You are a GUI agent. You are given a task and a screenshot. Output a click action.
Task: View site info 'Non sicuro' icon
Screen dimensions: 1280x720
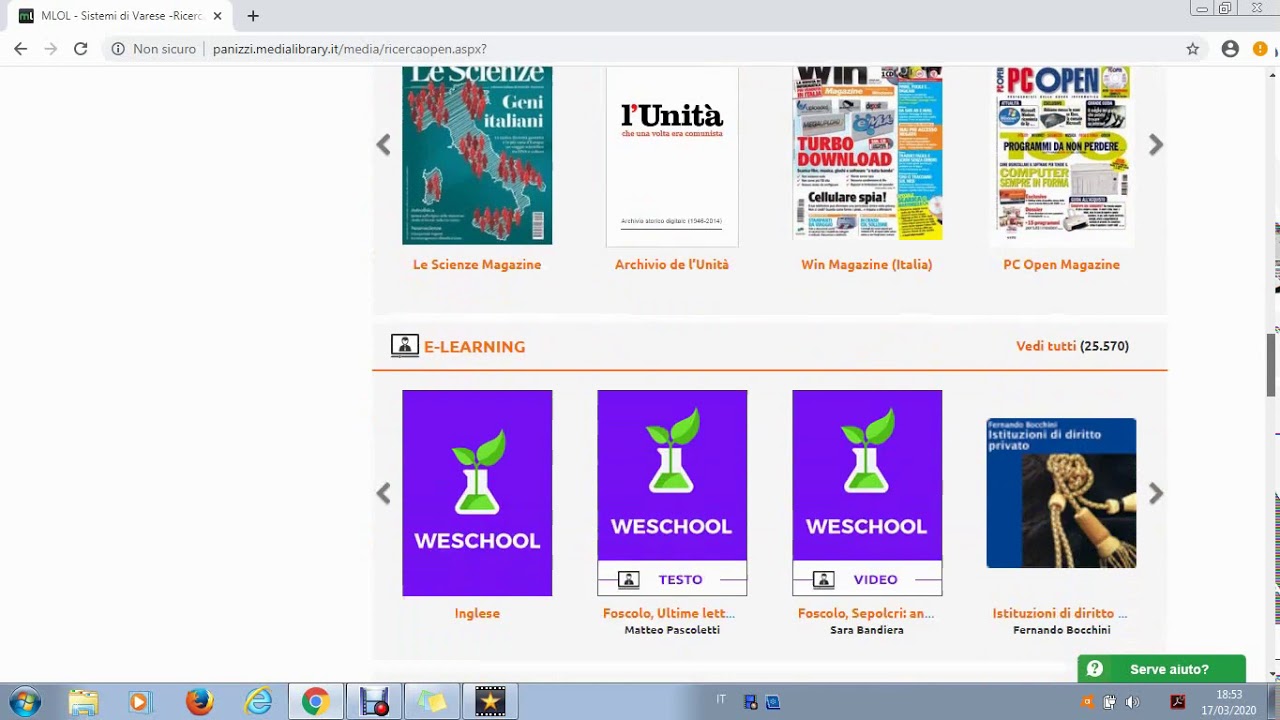[x=118, y=48]
